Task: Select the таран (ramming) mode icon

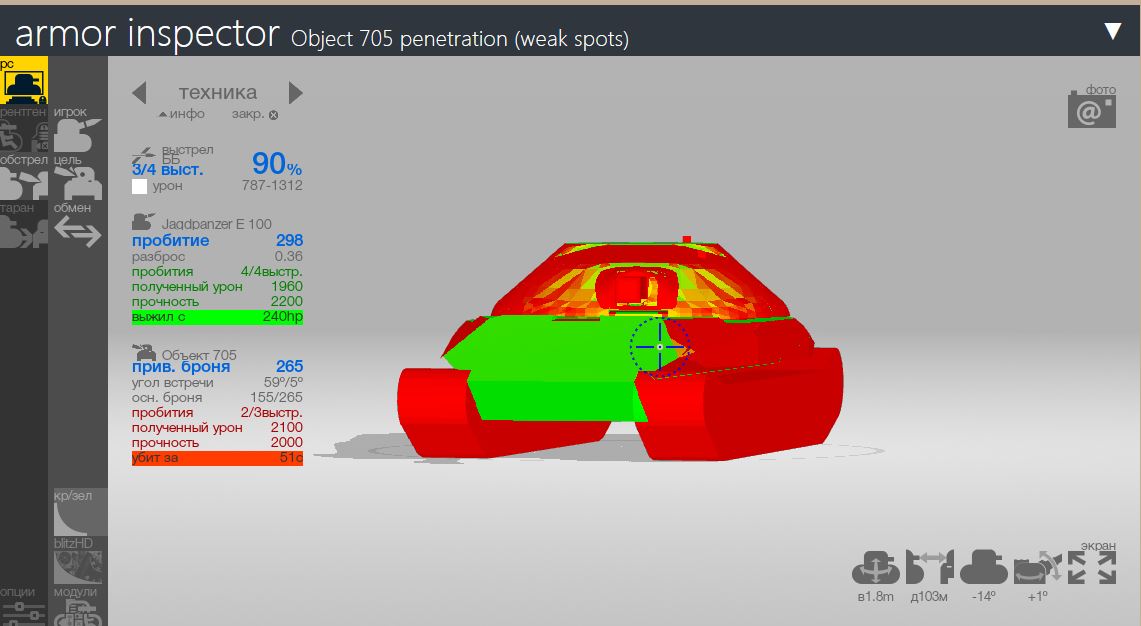Action: pos(24,226)
